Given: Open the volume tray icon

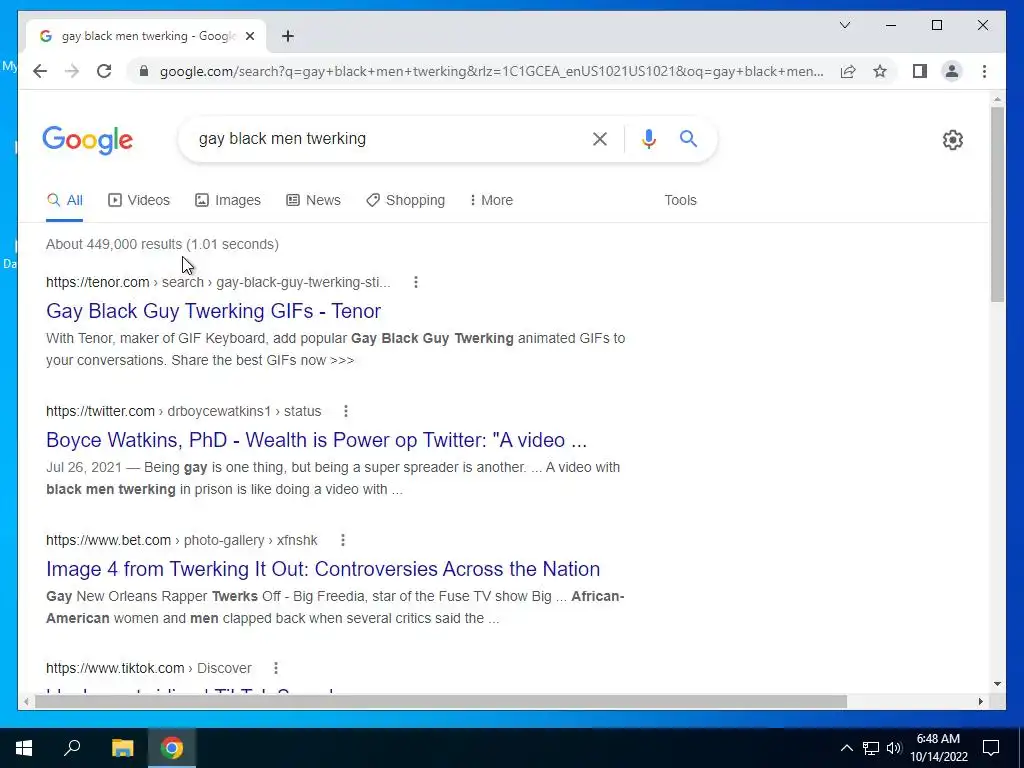Looking at the screenshot, I should tap(894, 748).
